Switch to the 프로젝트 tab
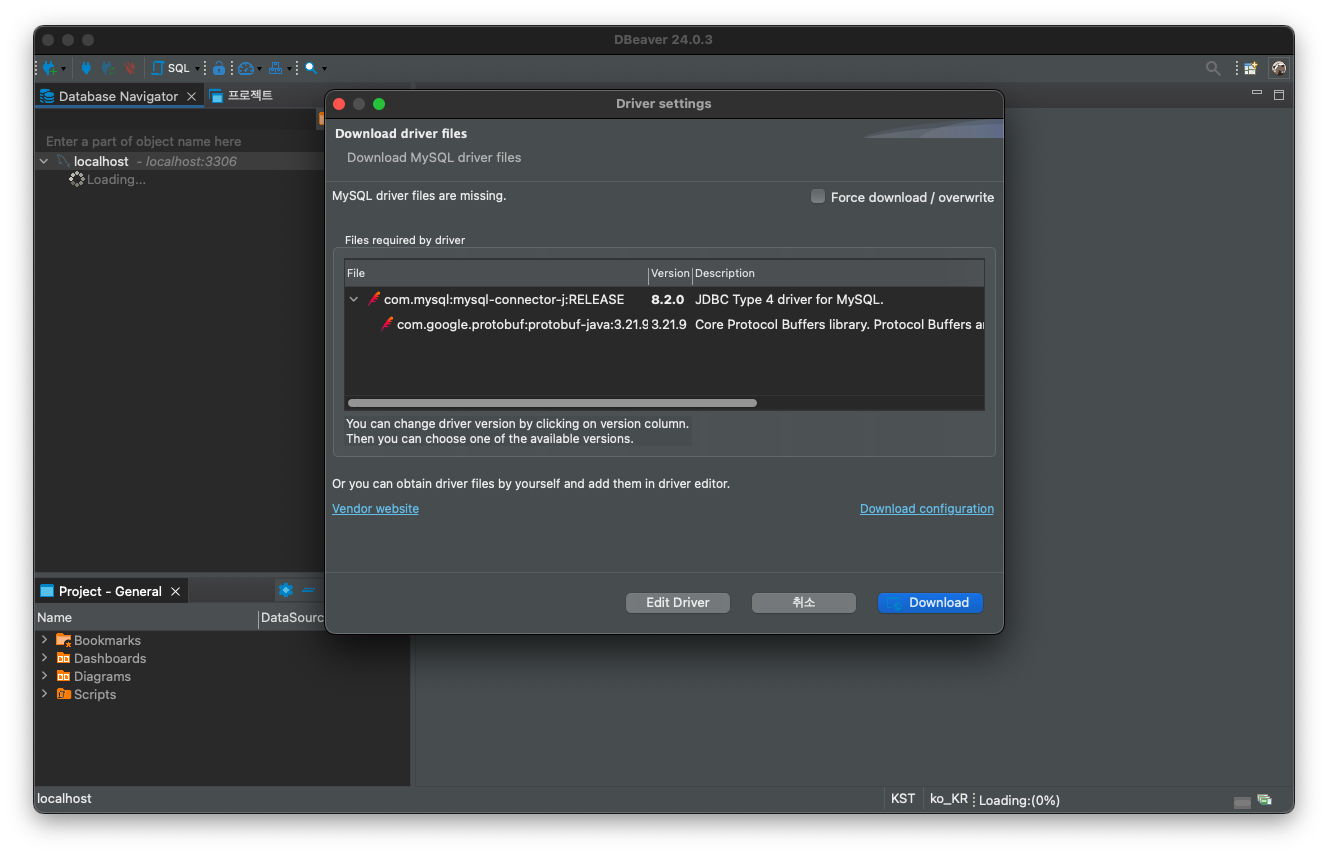The height and width of the screenshot is (855, 1328). click(241, 95)
